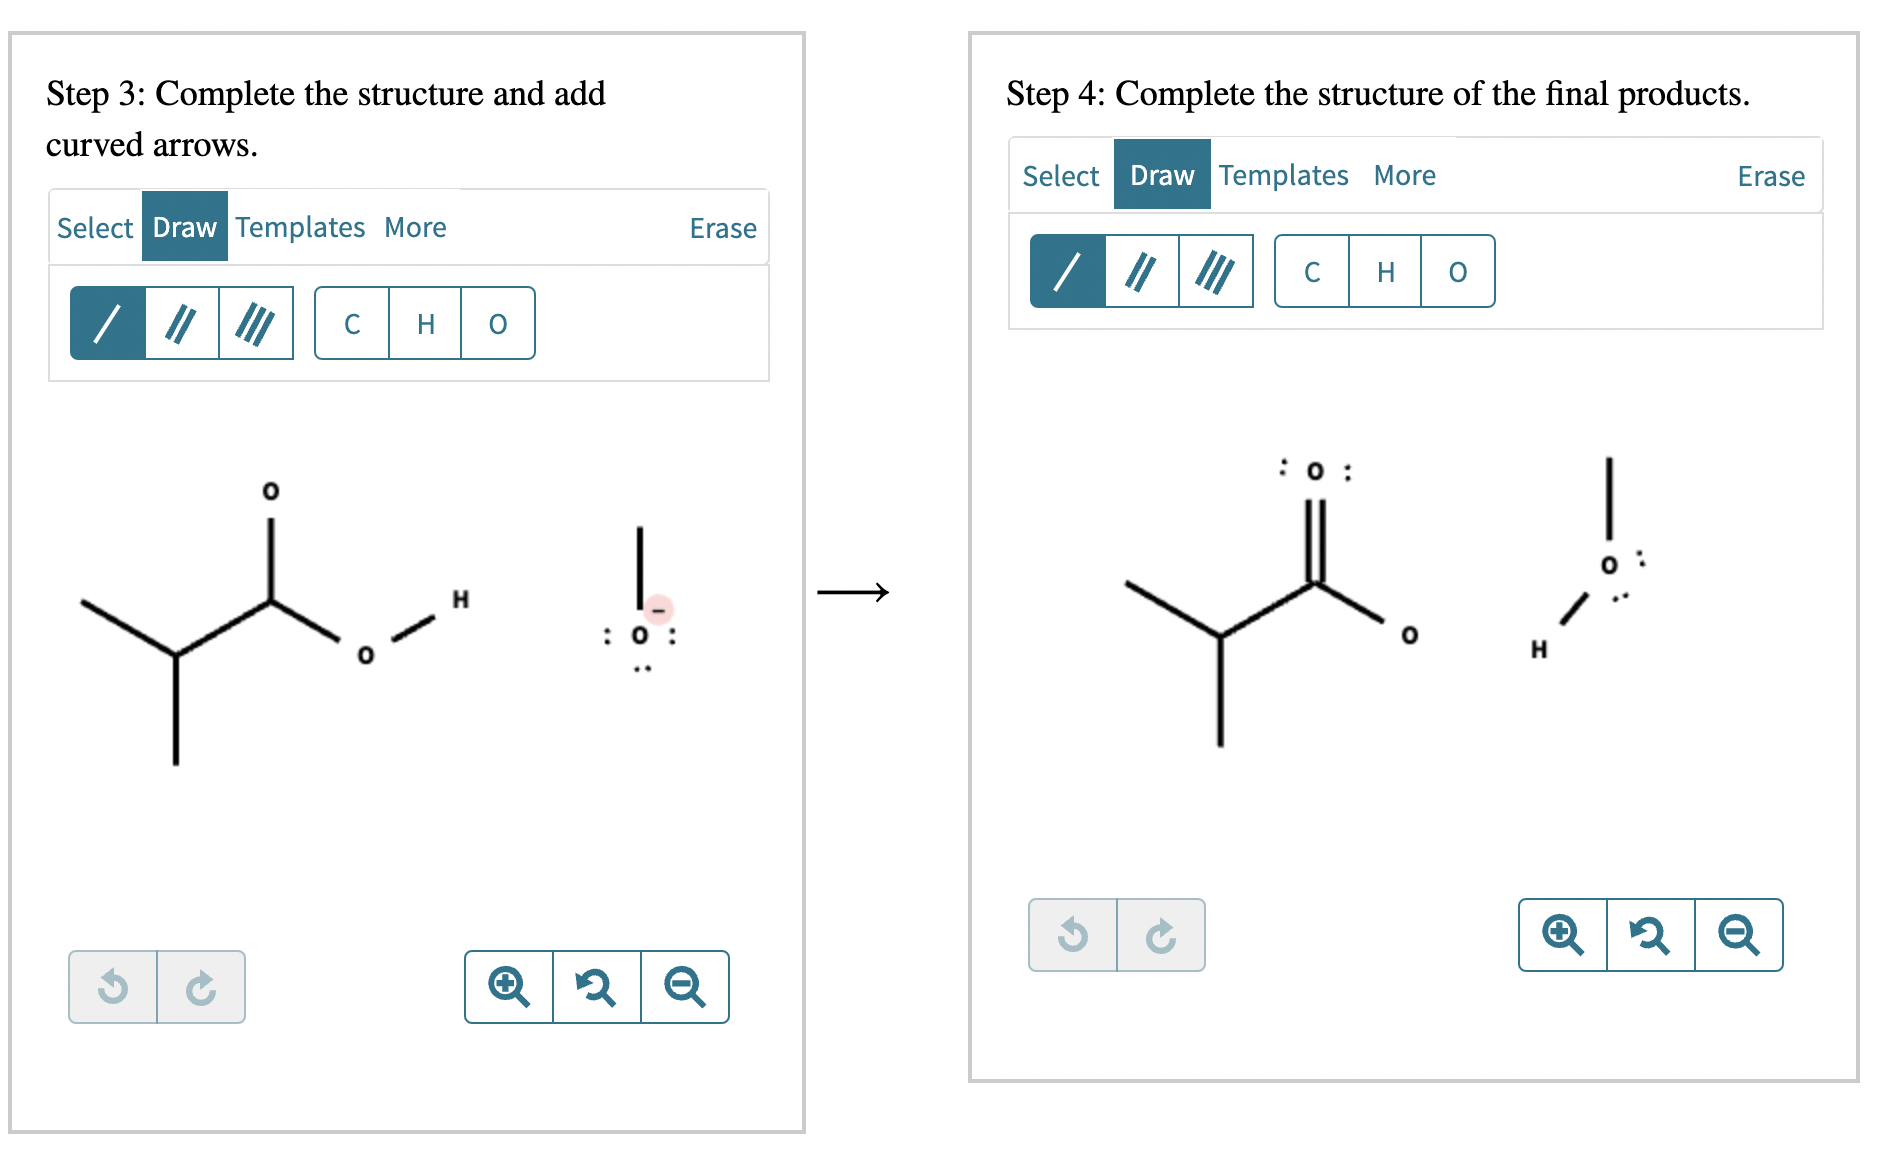1880x1176 pixels.
Task: Redo action in Step 4 panel
Action: click(x=1161, y=935)
